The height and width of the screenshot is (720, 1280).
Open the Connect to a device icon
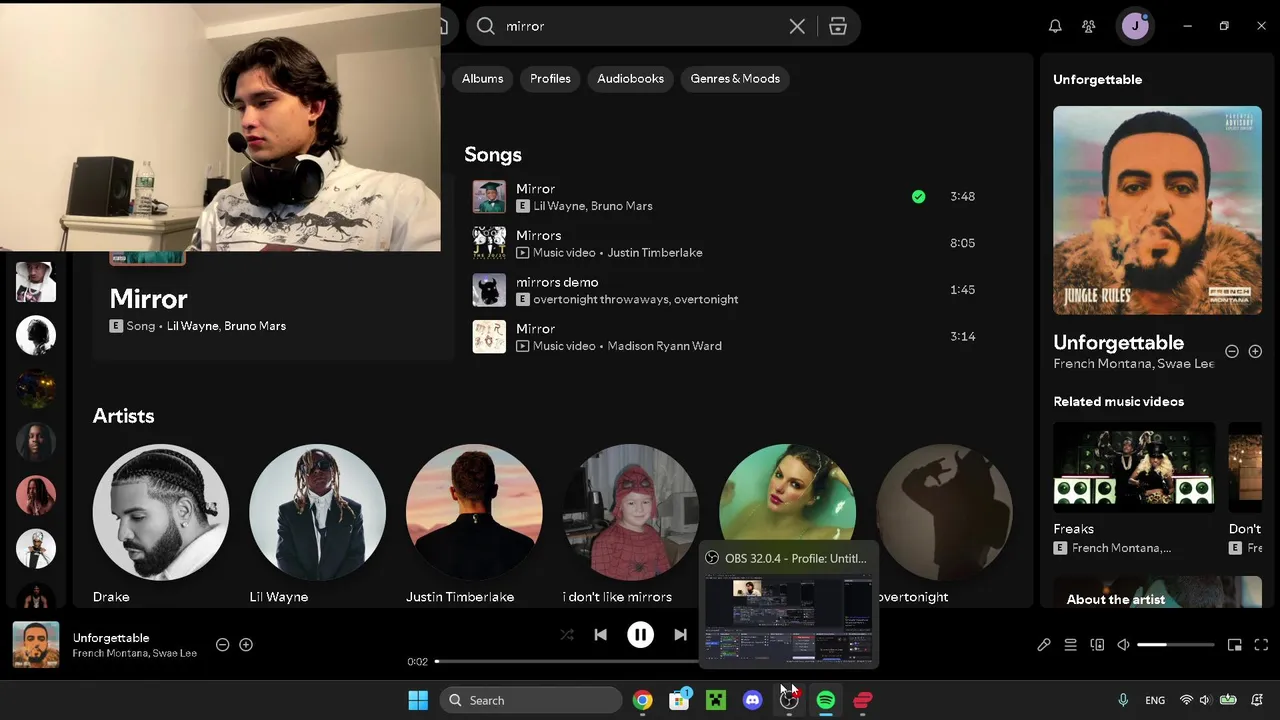pyautogui.click(x=1097, y=645)
